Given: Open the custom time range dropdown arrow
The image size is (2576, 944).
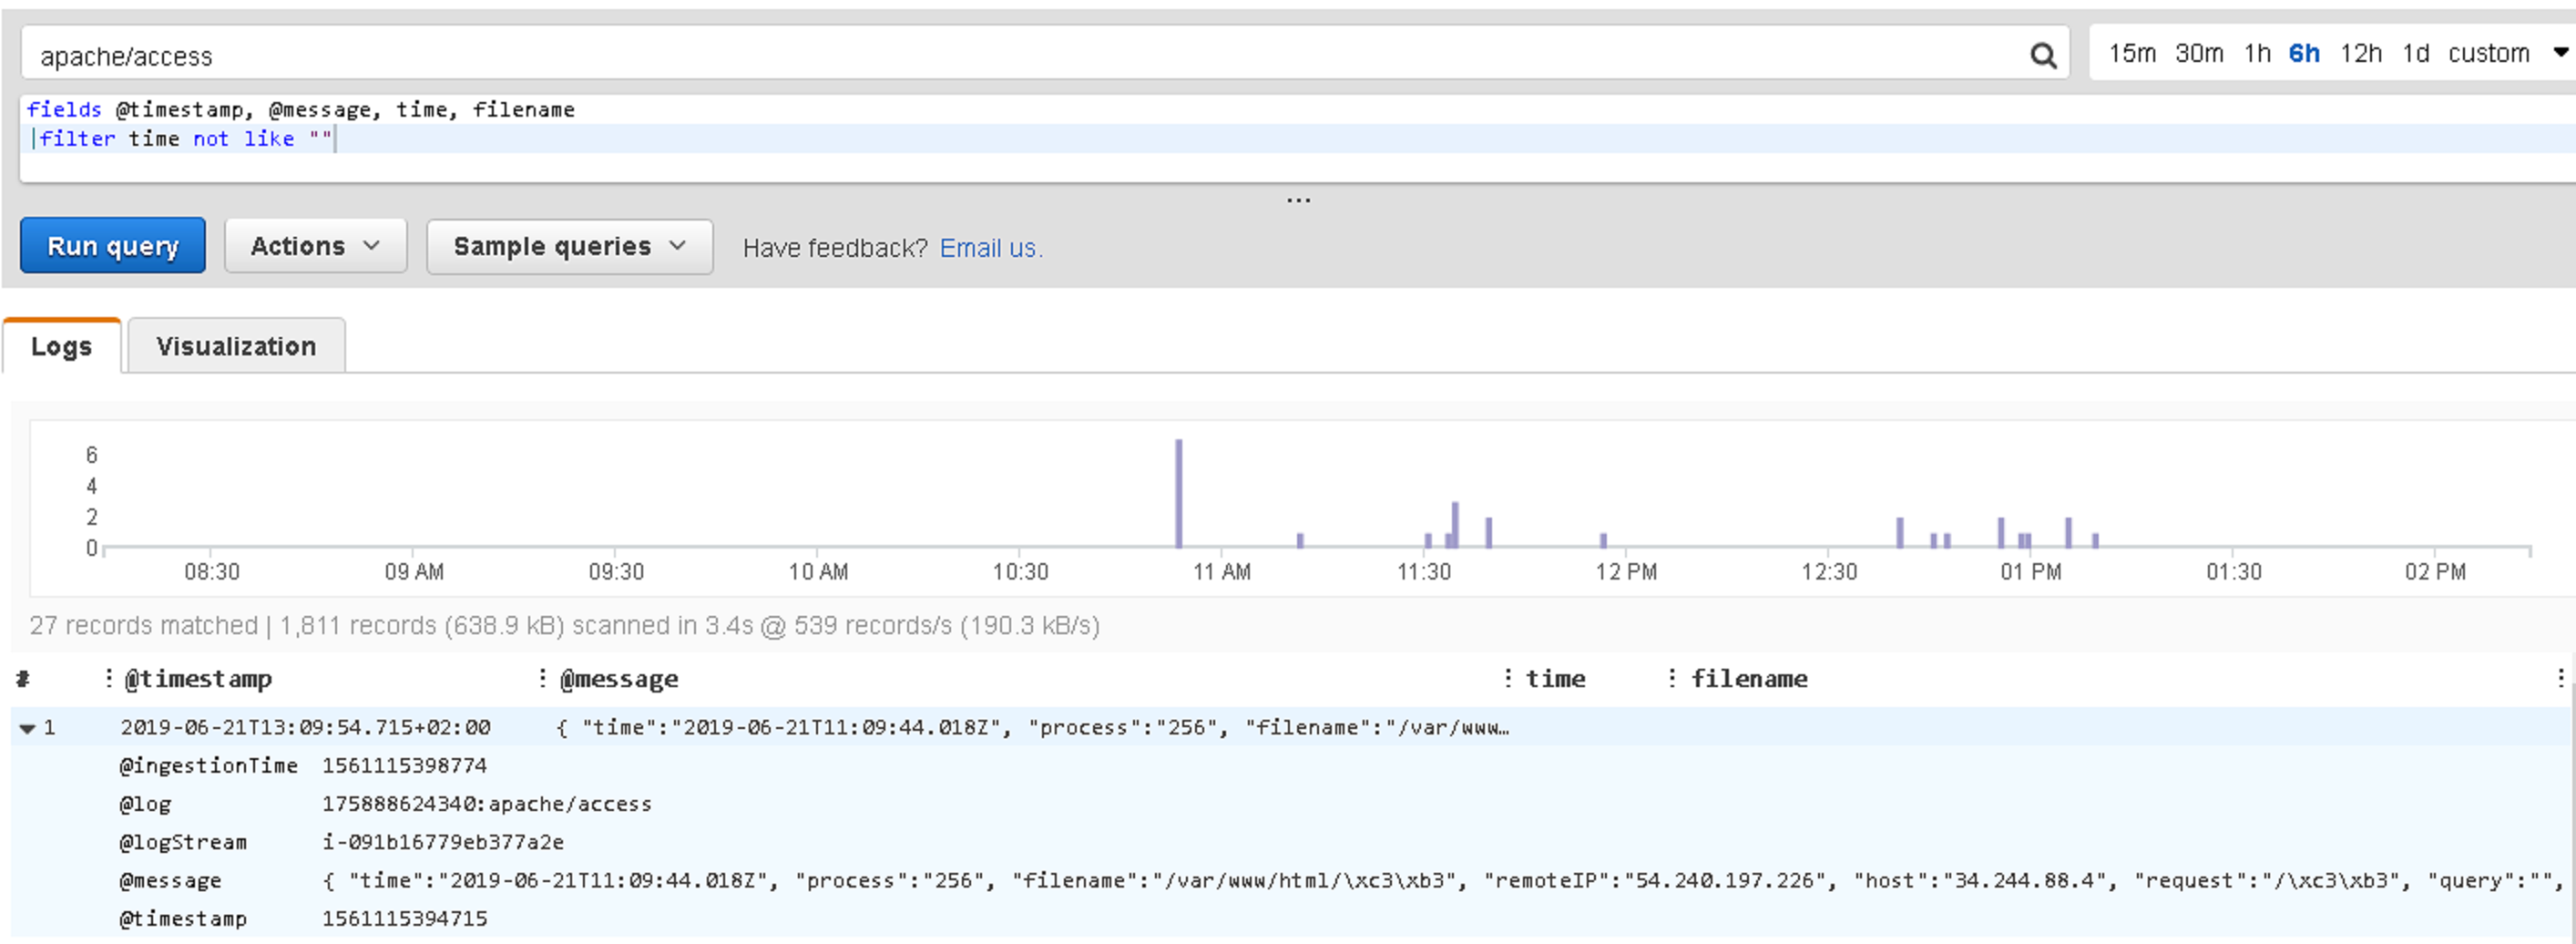Looking at the screenshot, I should [x=2561, y=53].
